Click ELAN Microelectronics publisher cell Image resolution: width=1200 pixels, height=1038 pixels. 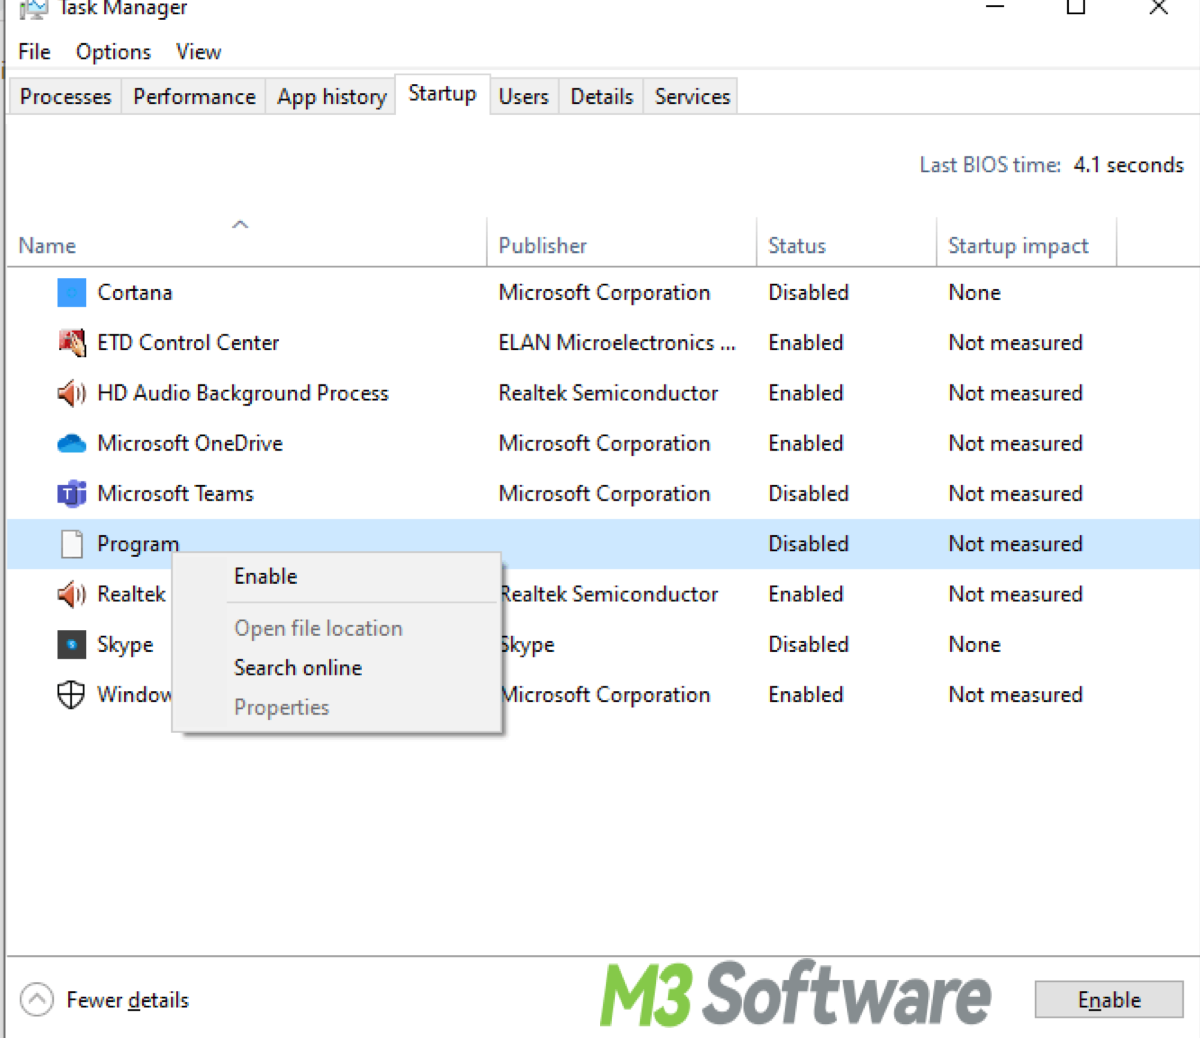click(617, 343)
